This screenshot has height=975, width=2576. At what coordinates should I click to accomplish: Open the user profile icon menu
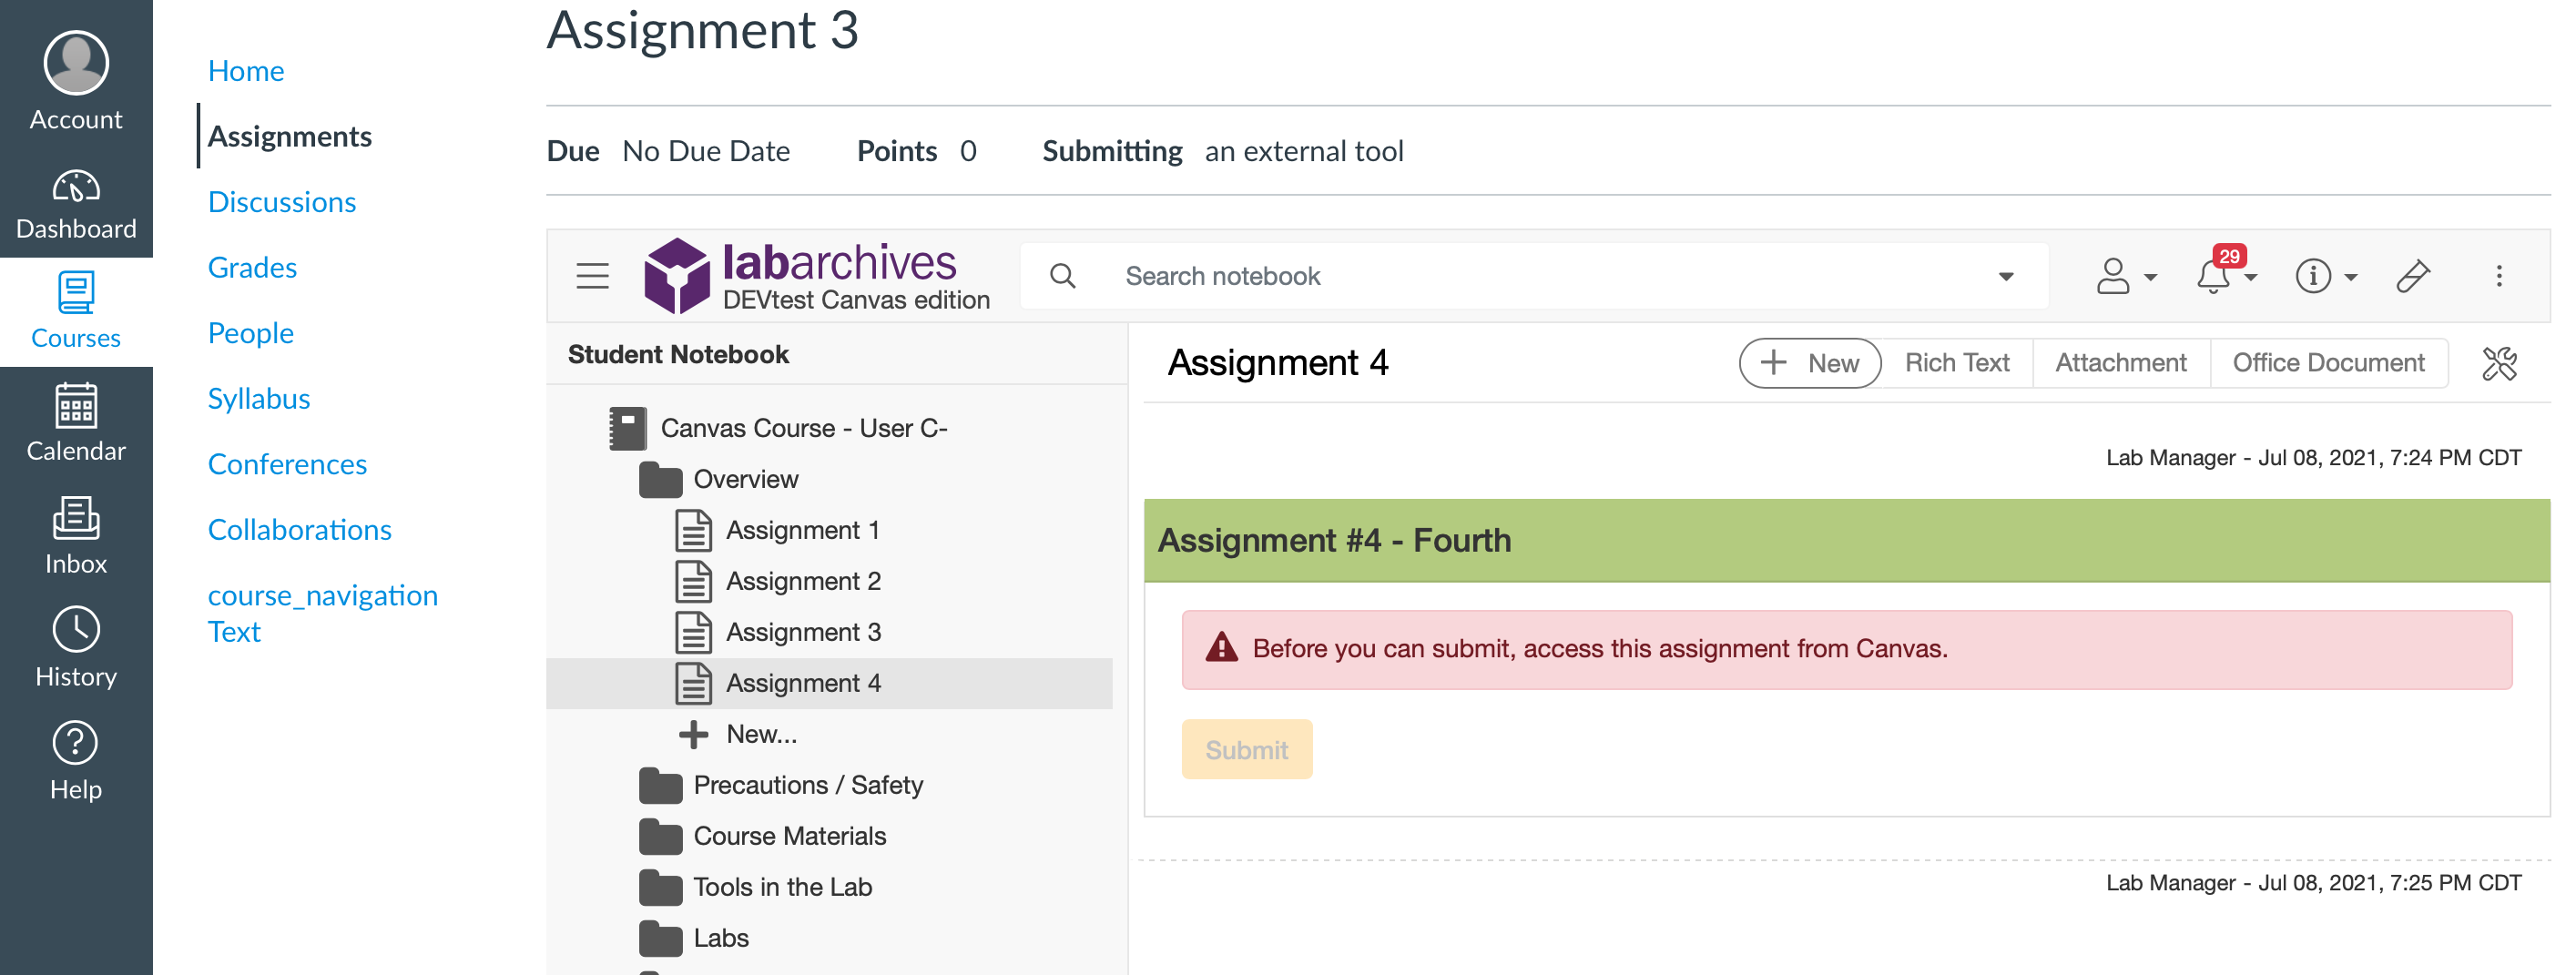pyautogui.click(x=2113, y=275)
